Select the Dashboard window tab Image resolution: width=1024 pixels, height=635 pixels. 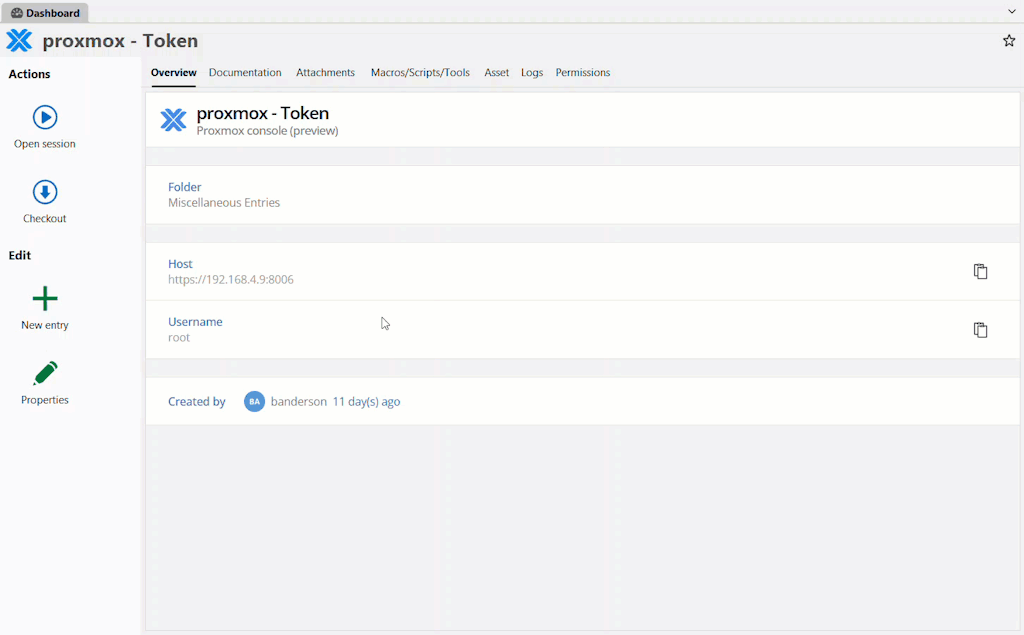46,13
